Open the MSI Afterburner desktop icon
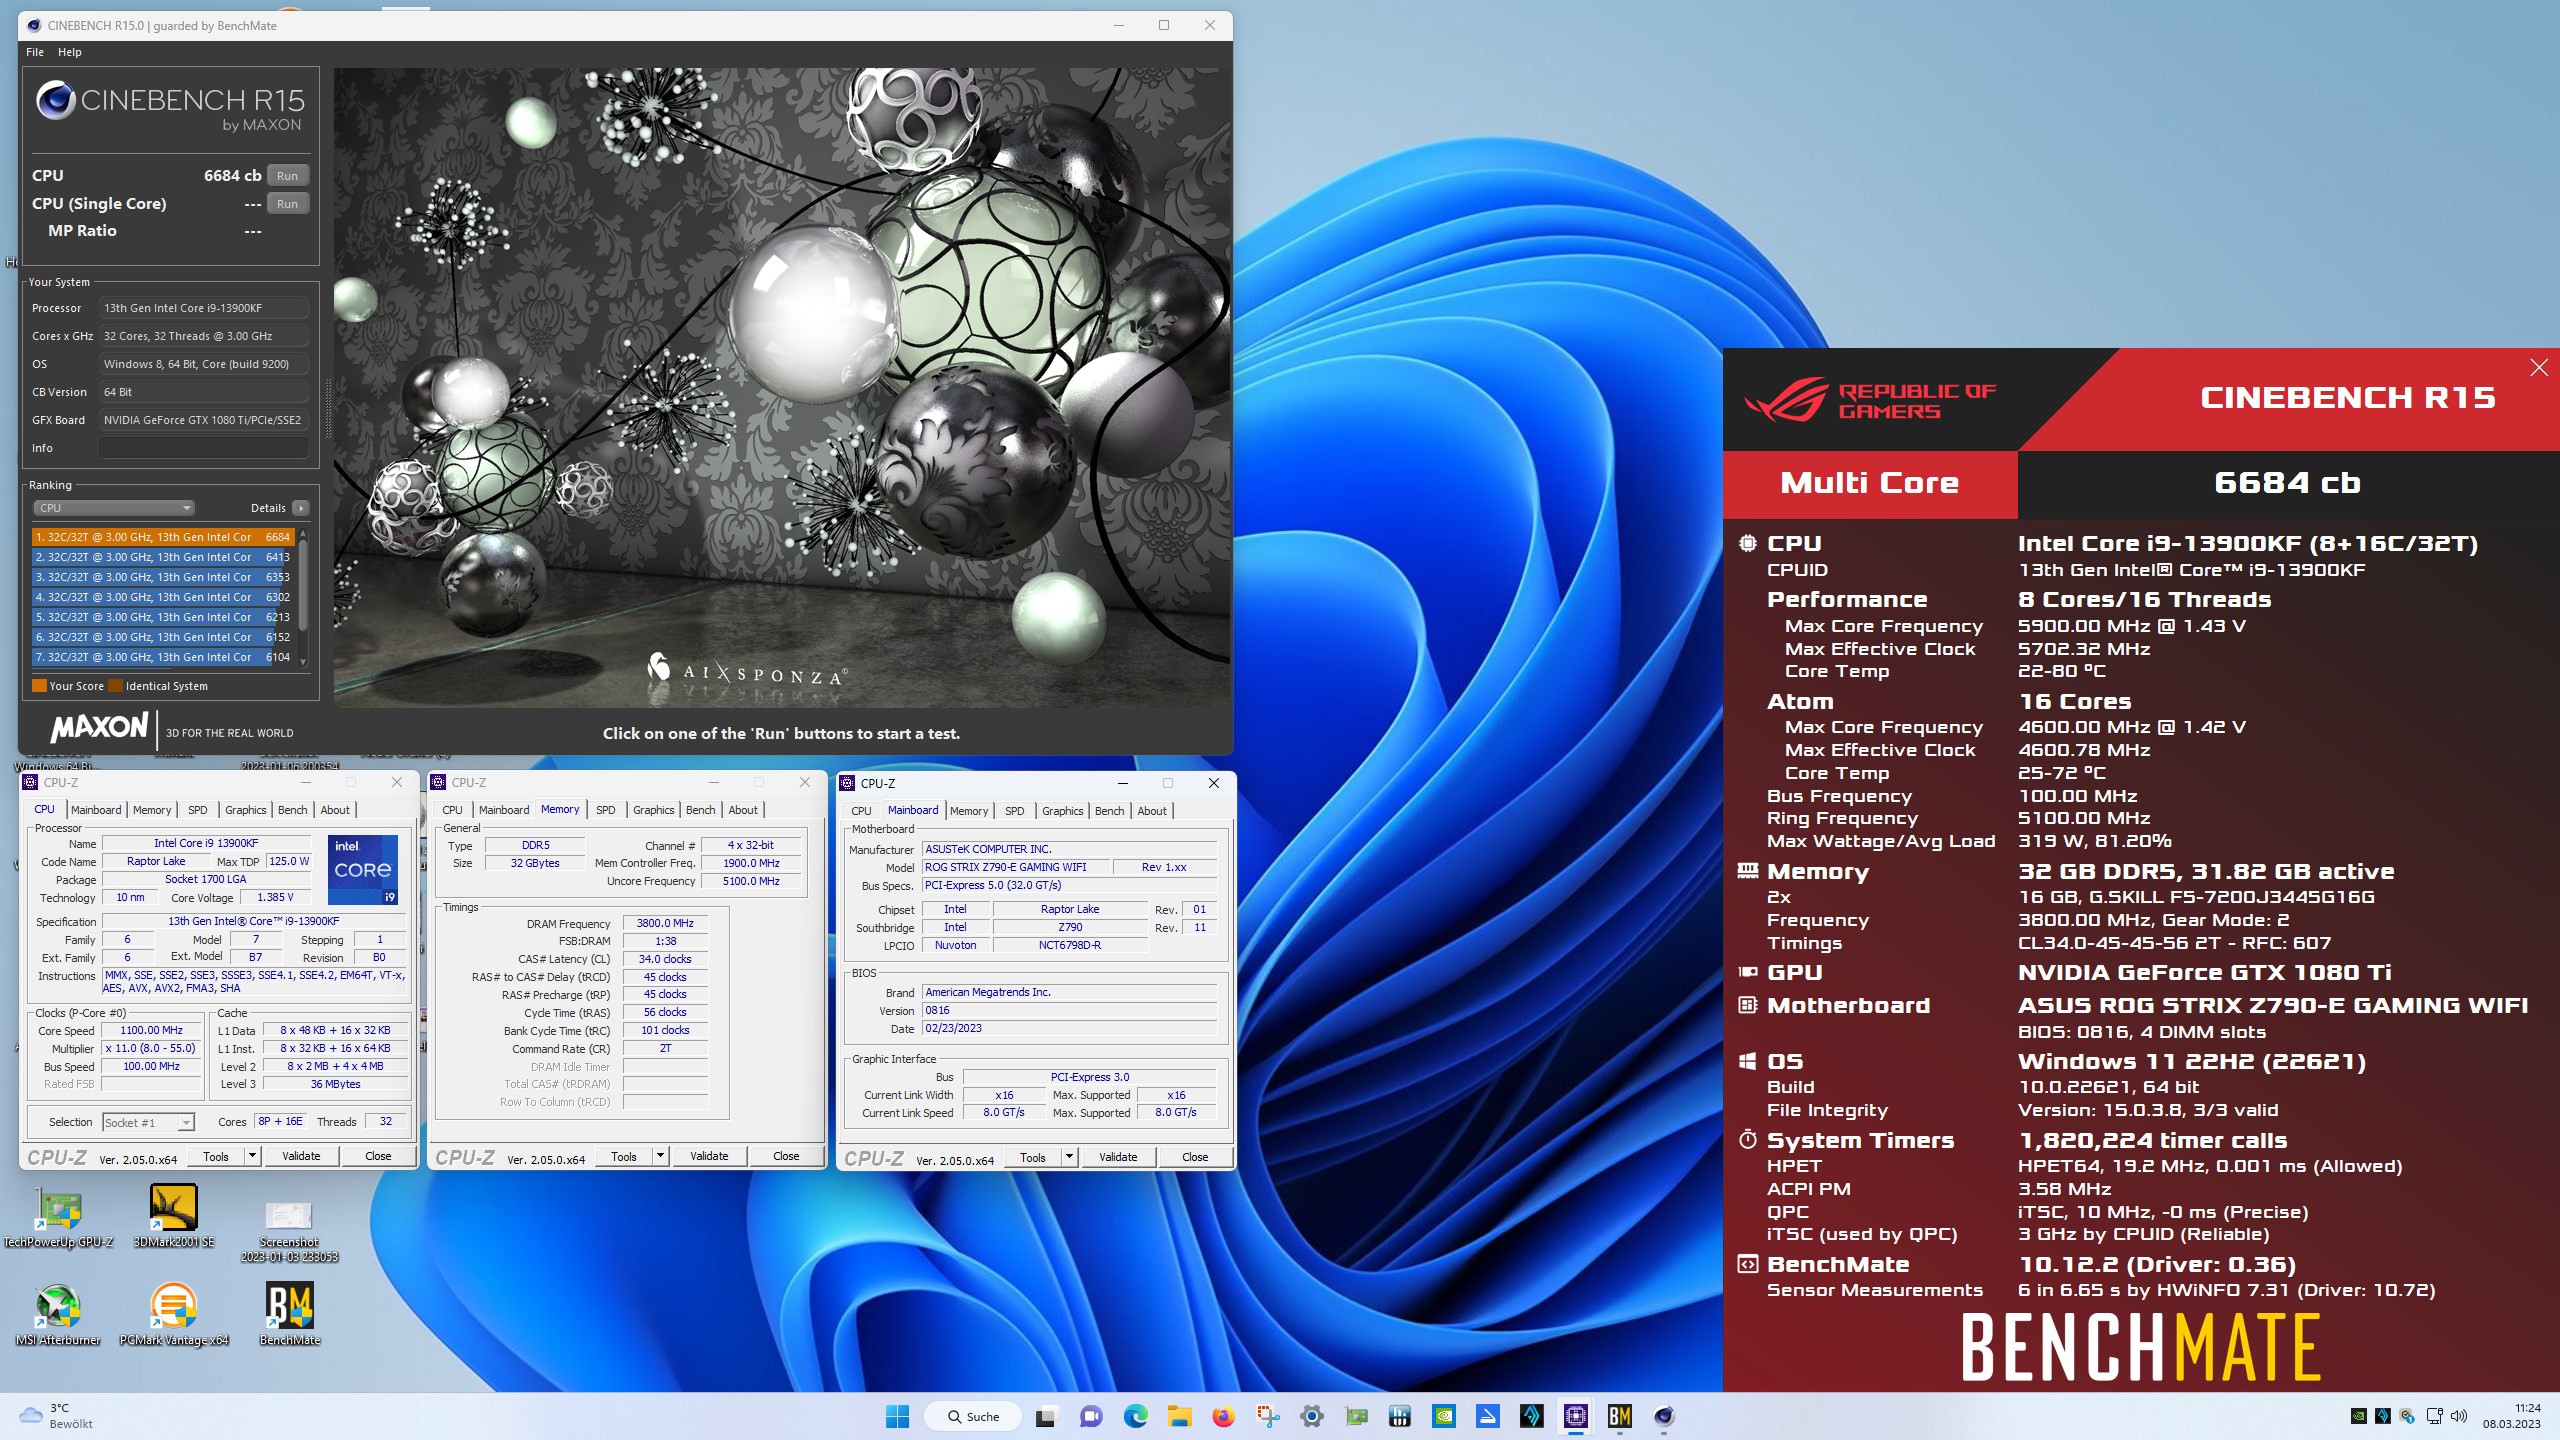This screenshot has width=2560, height=1440. [58, 1315]
